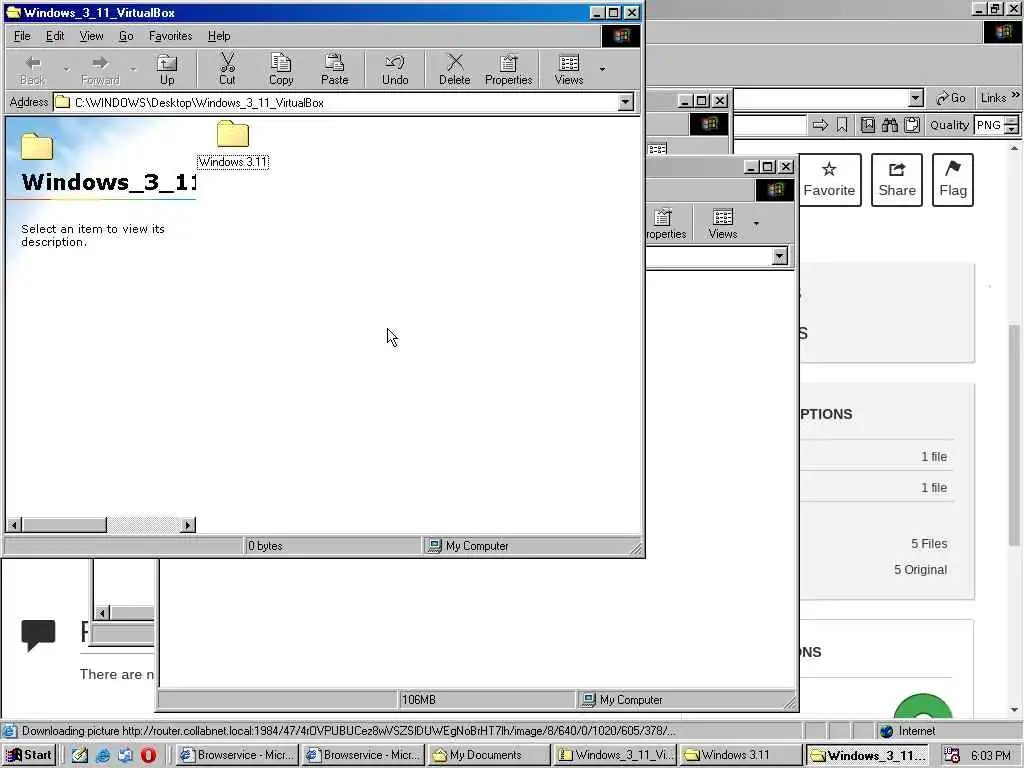
Task: Click the left pane horizontal scrollbar left arrow
Action: pyautogui.click(x=14, y=524)
